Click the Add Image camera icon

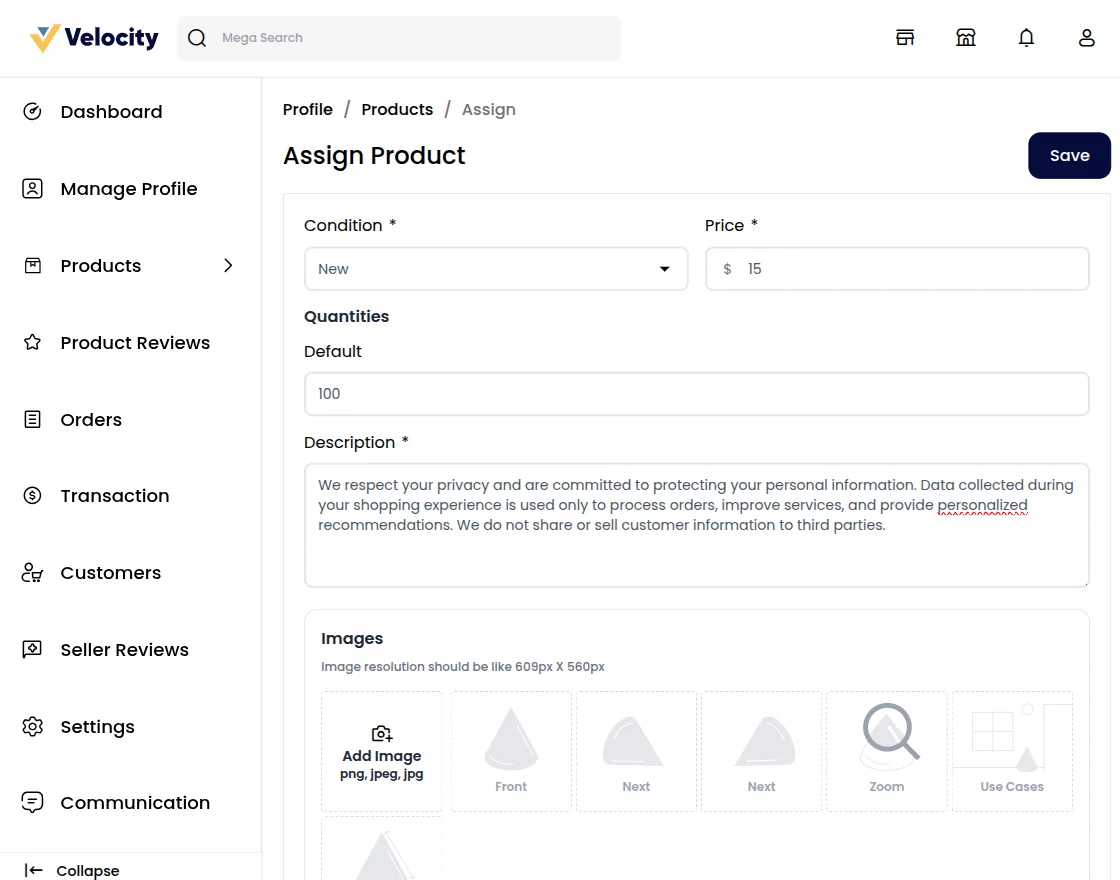[x=381, y=732]
